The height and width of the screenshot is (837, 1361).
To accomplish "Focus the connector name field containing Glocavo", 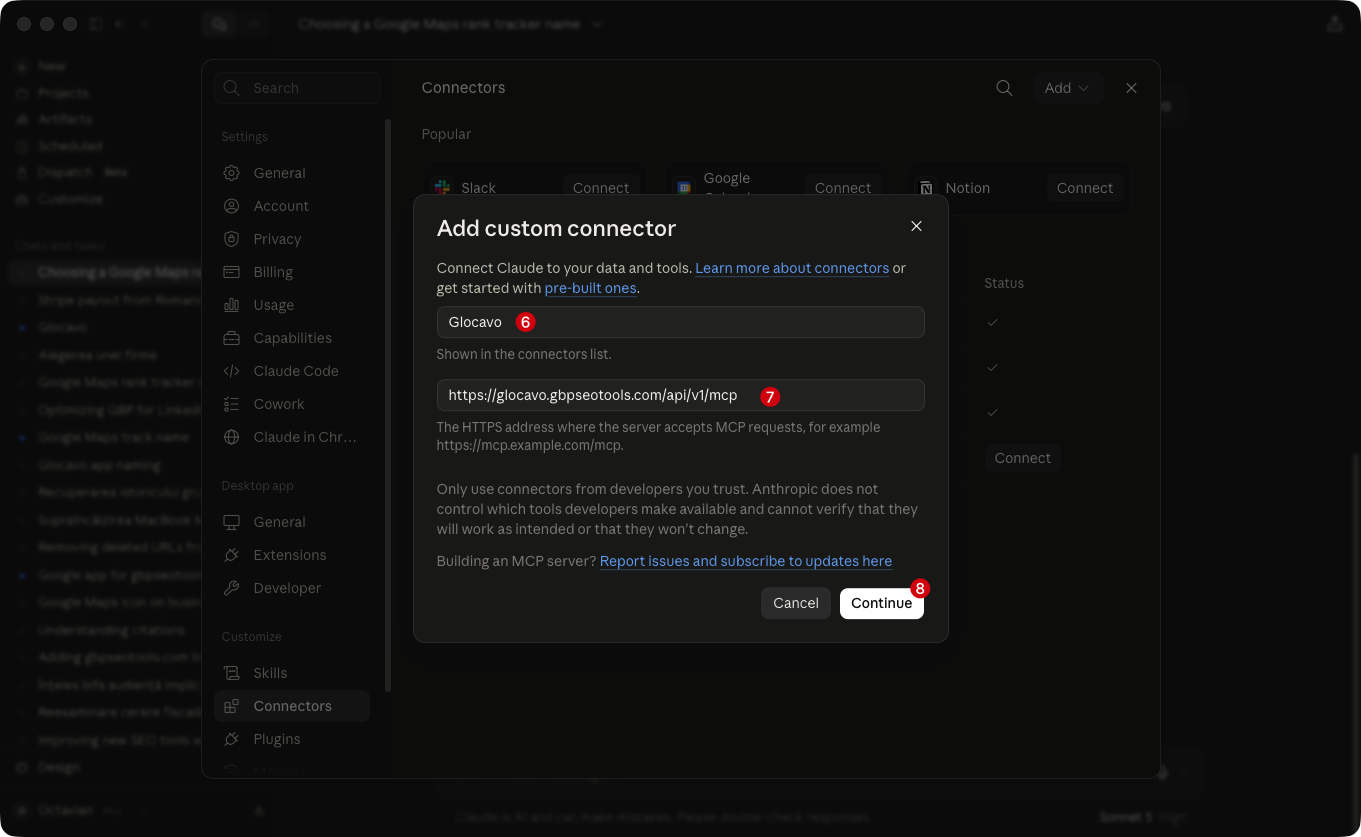I will [x=681, y=322].
